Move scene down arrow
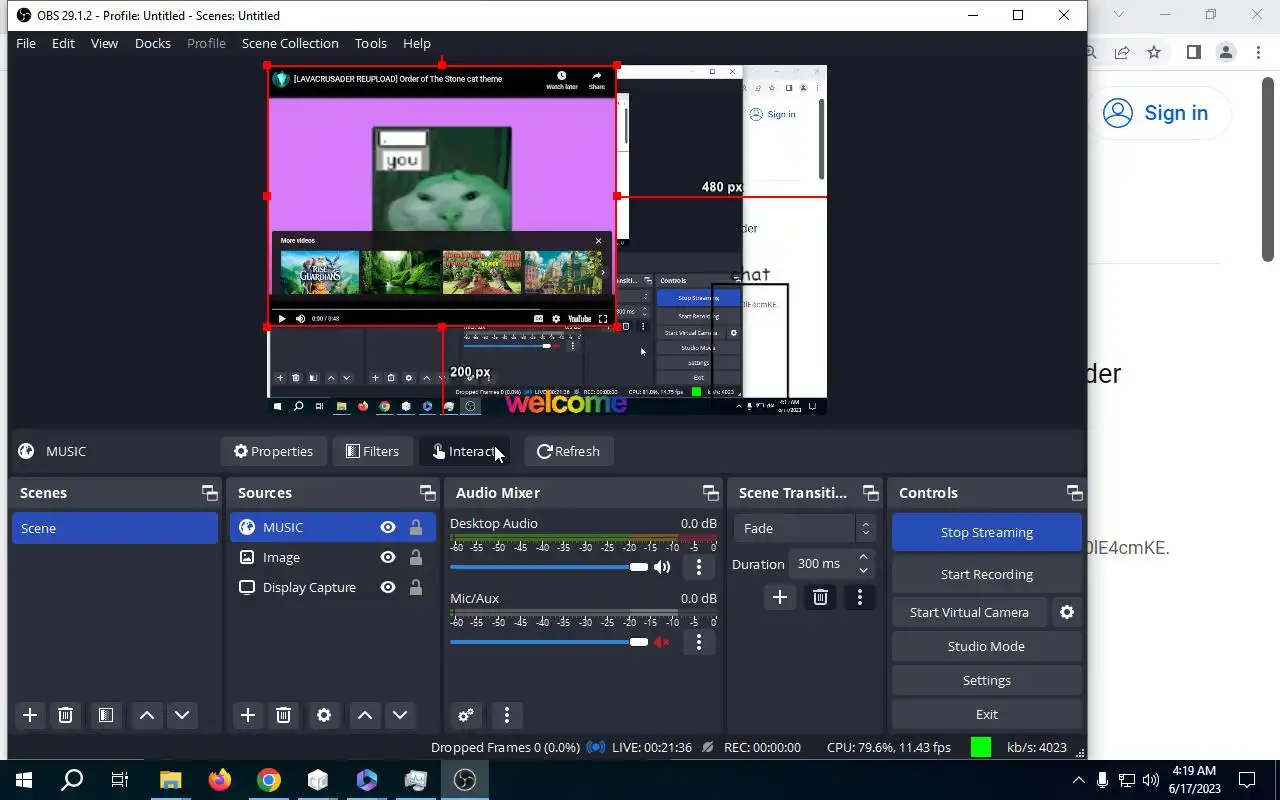 (181, 715)
